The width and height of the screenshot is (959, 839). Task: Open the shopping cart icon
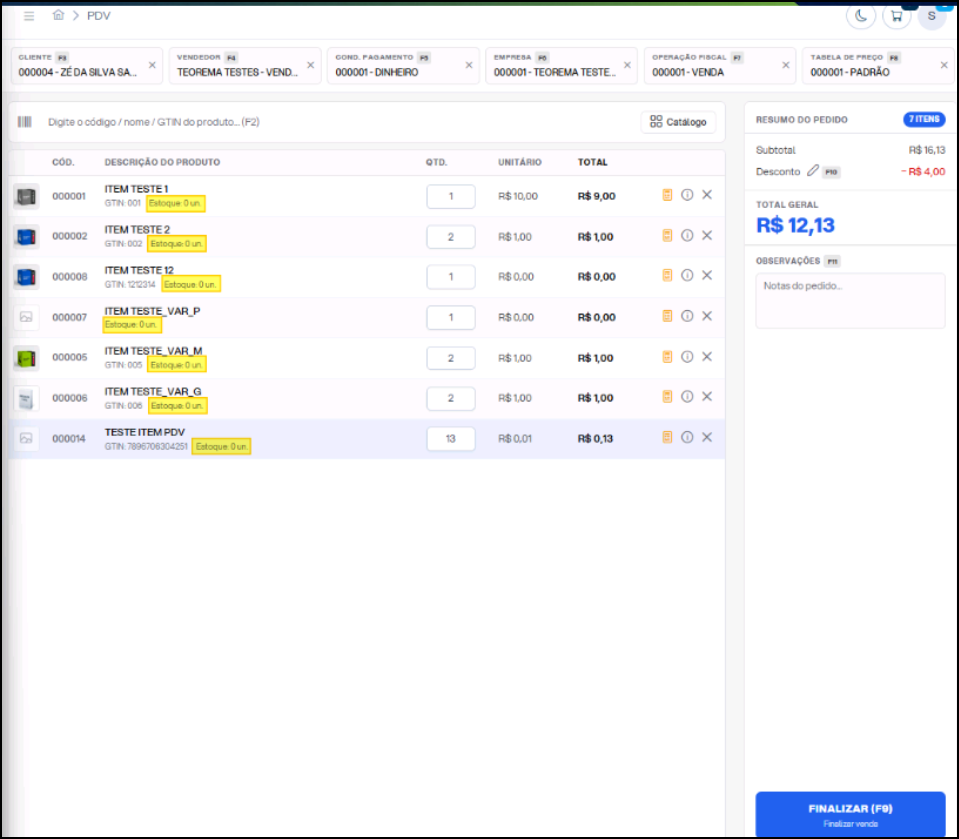897,16
